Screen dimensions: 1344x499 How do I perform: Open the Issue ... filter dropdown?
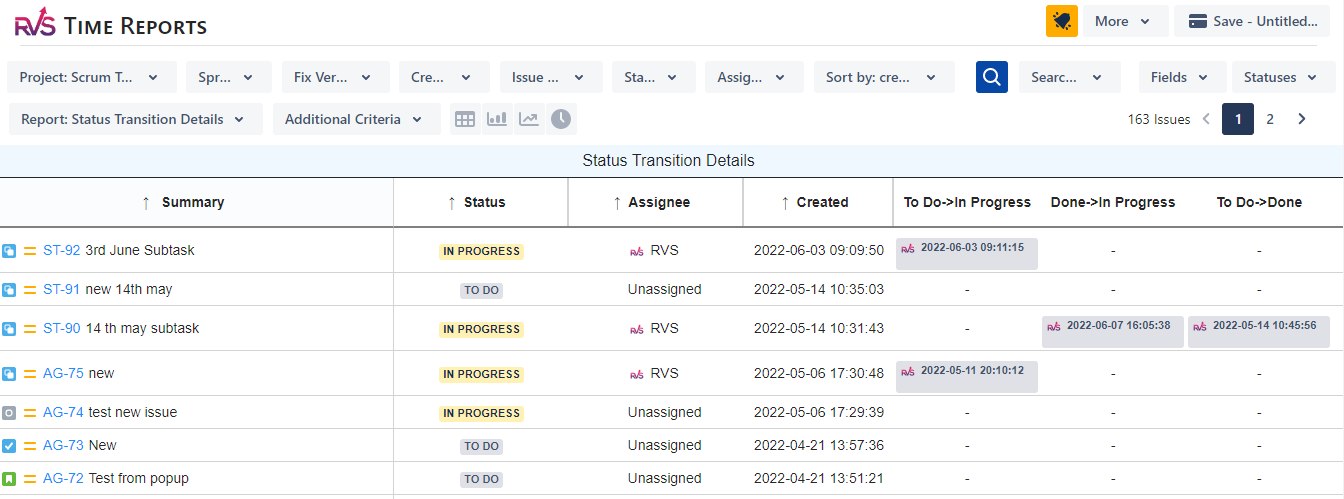point(551,77)
